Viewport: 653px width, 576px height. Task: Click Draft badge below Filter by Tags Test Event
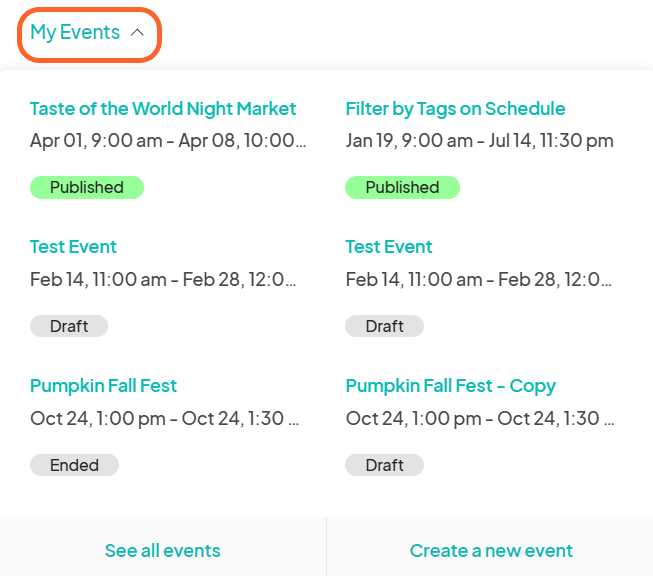tap(384, 326)
